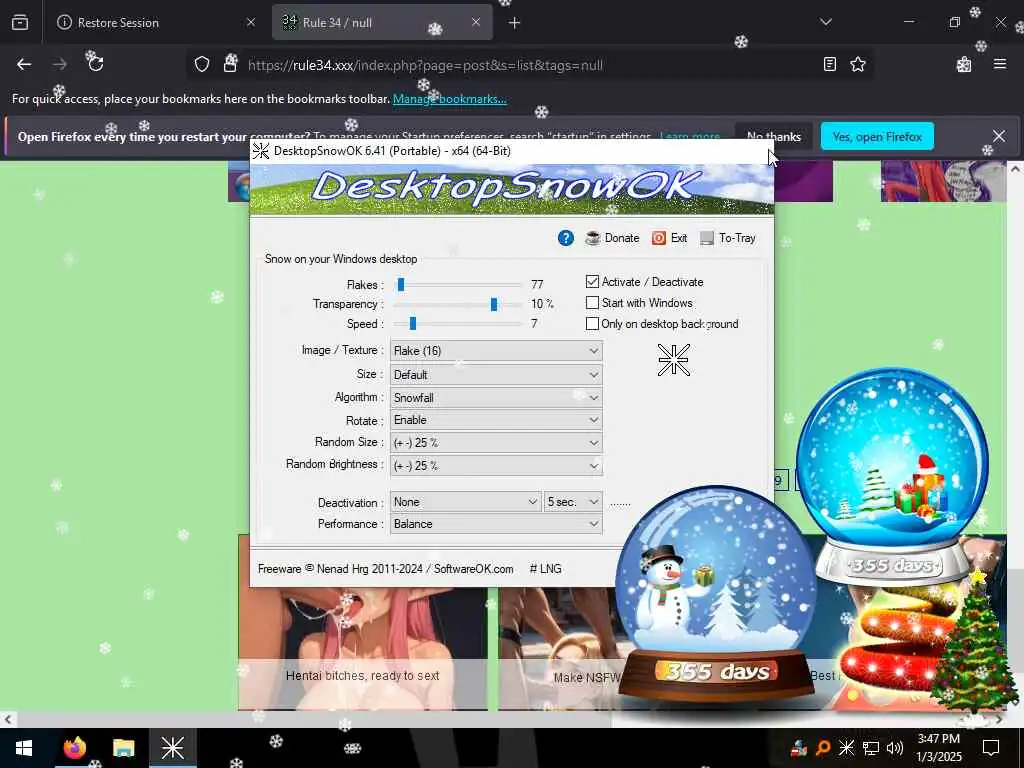The width and height of the screenshot is (1024, 768).
Task: Click the No thanks button
Action: click(774, 136)
